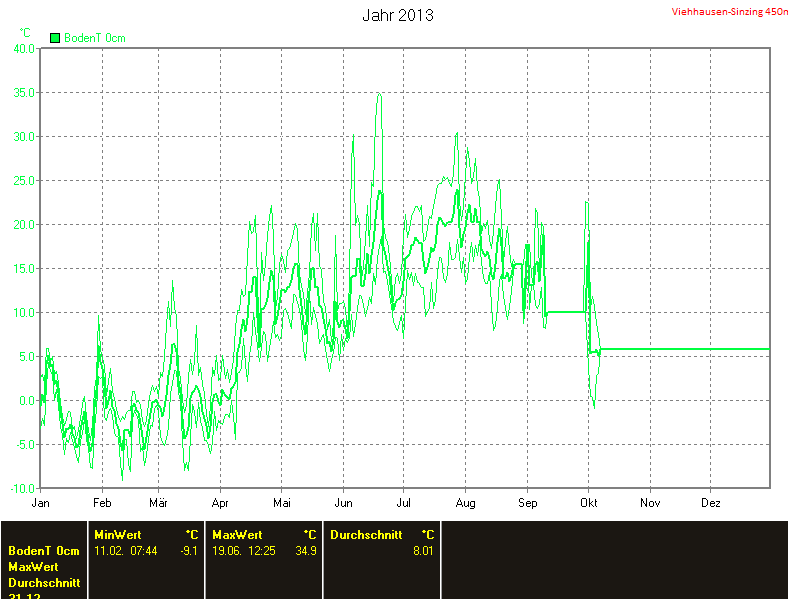Open the Viehhausen-Sinzing 450m station label
This screenshot has width=800, height=599.
point(730,11)
